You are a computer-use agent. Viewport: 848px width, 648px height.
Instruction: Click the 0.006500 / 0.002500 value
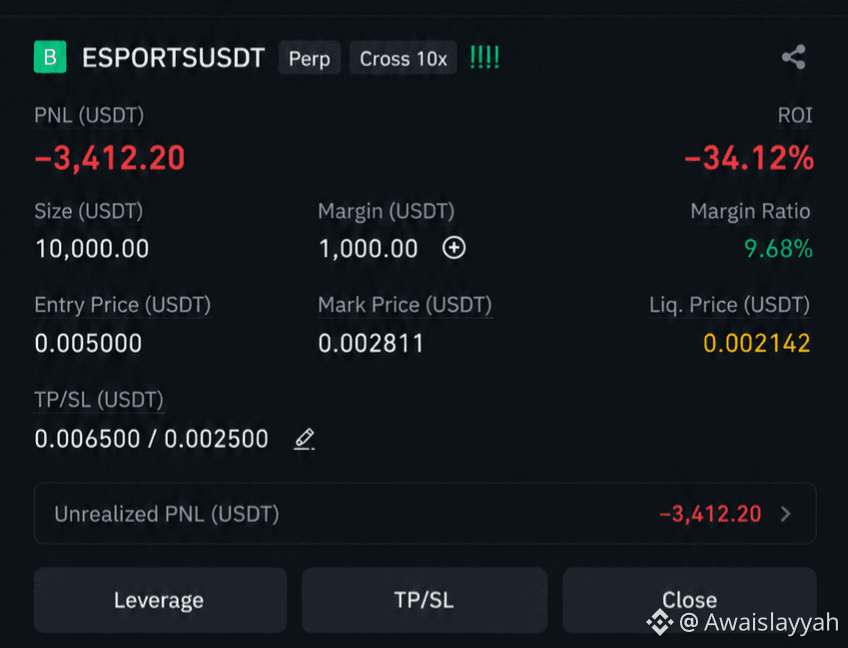151,439
